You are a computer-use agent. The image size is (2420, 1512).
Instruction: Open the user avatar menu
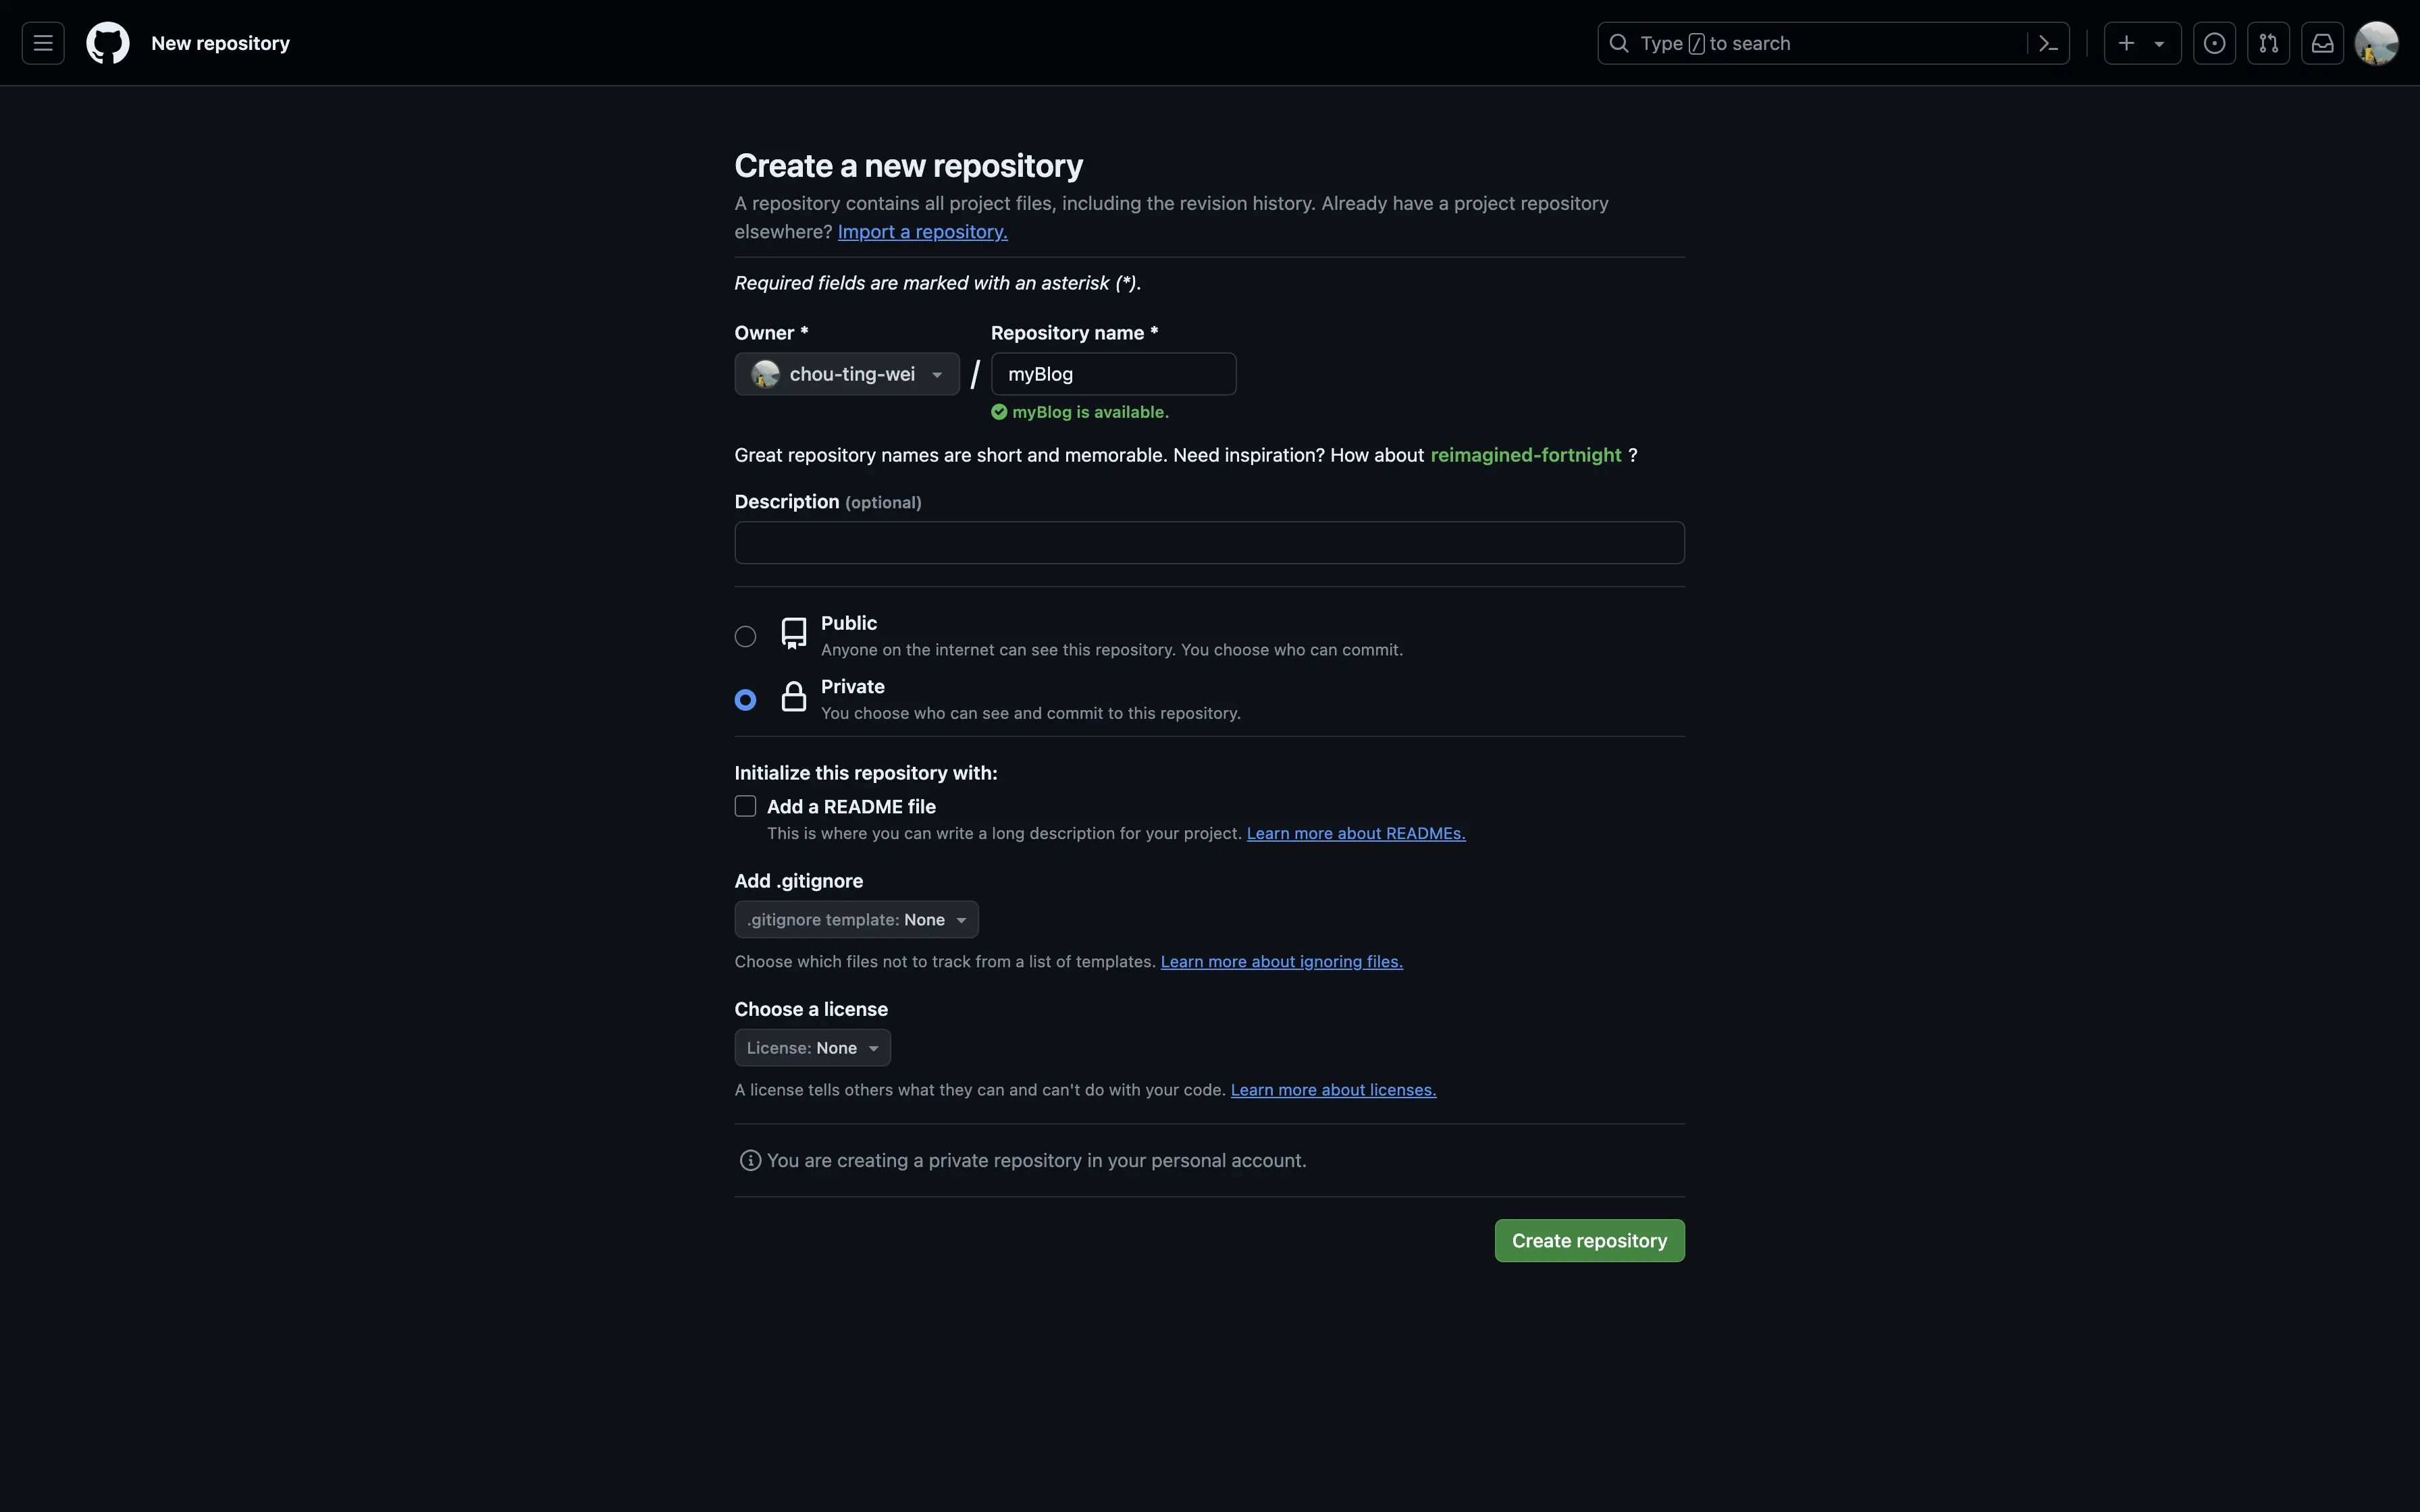click(2376, 43)
